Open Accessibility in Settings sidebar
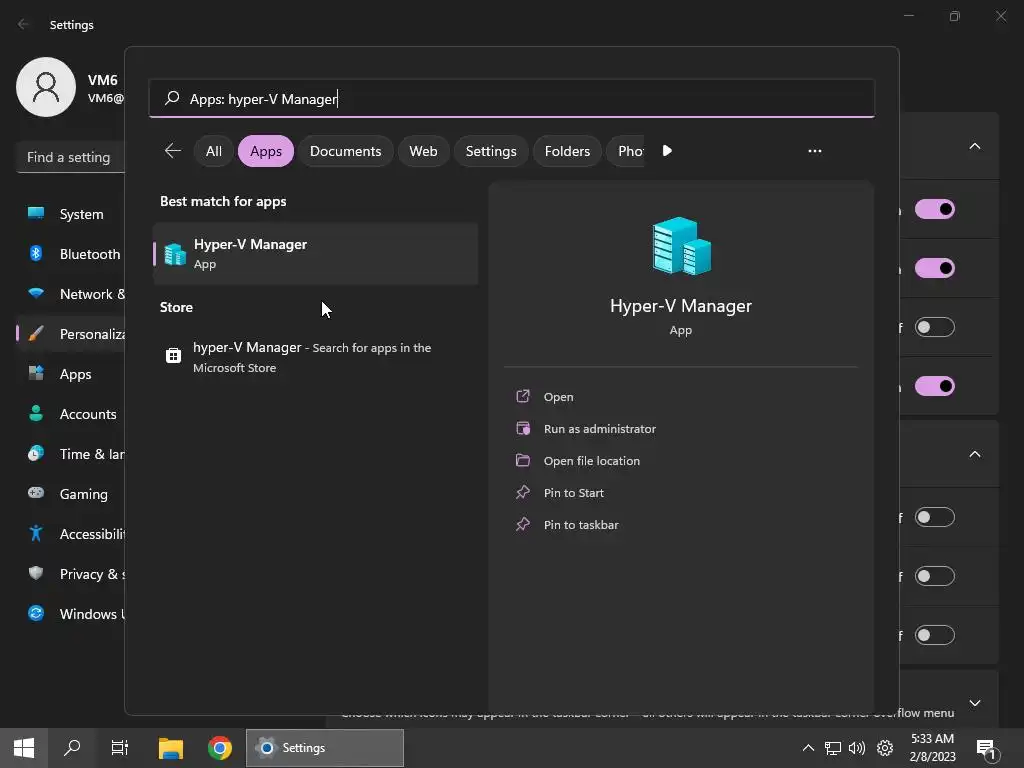 click(71, 534)
